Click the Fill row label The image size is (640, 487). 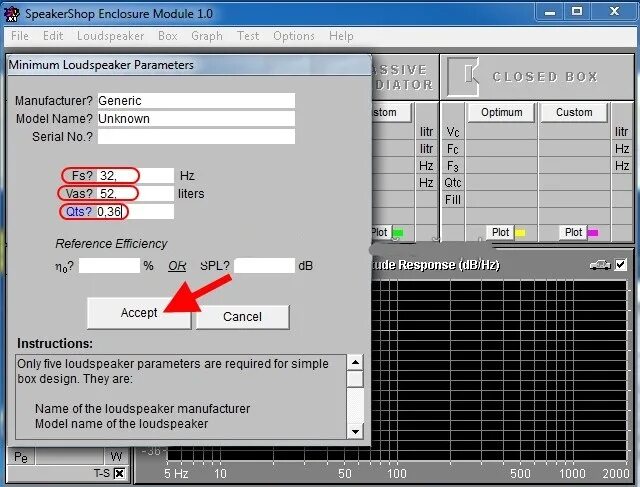pyautogui.click(x=453, y=200)
